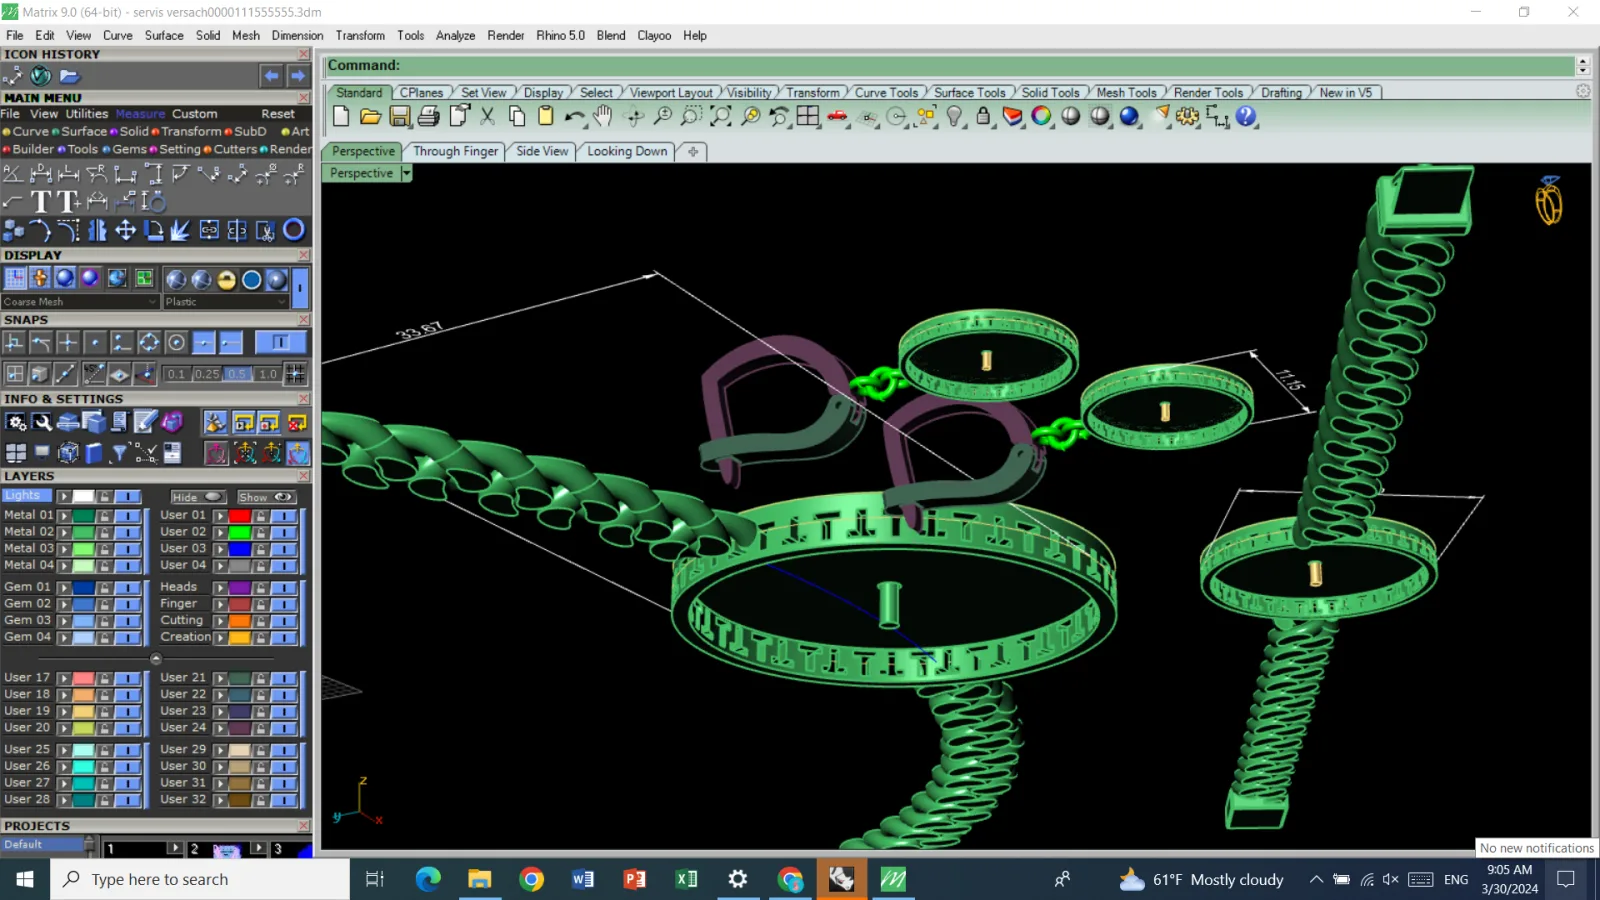Click the blue circle tool icon

(294, 230)
